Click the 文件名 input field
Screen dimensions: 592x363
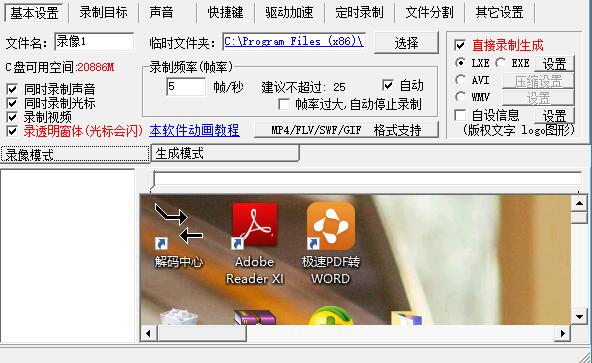(94, 42)
